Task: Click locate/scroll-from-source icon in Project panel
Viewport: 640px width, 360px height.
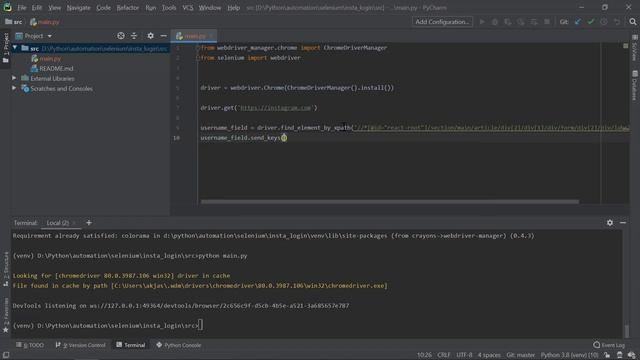Action: click(x=121, y=36)
